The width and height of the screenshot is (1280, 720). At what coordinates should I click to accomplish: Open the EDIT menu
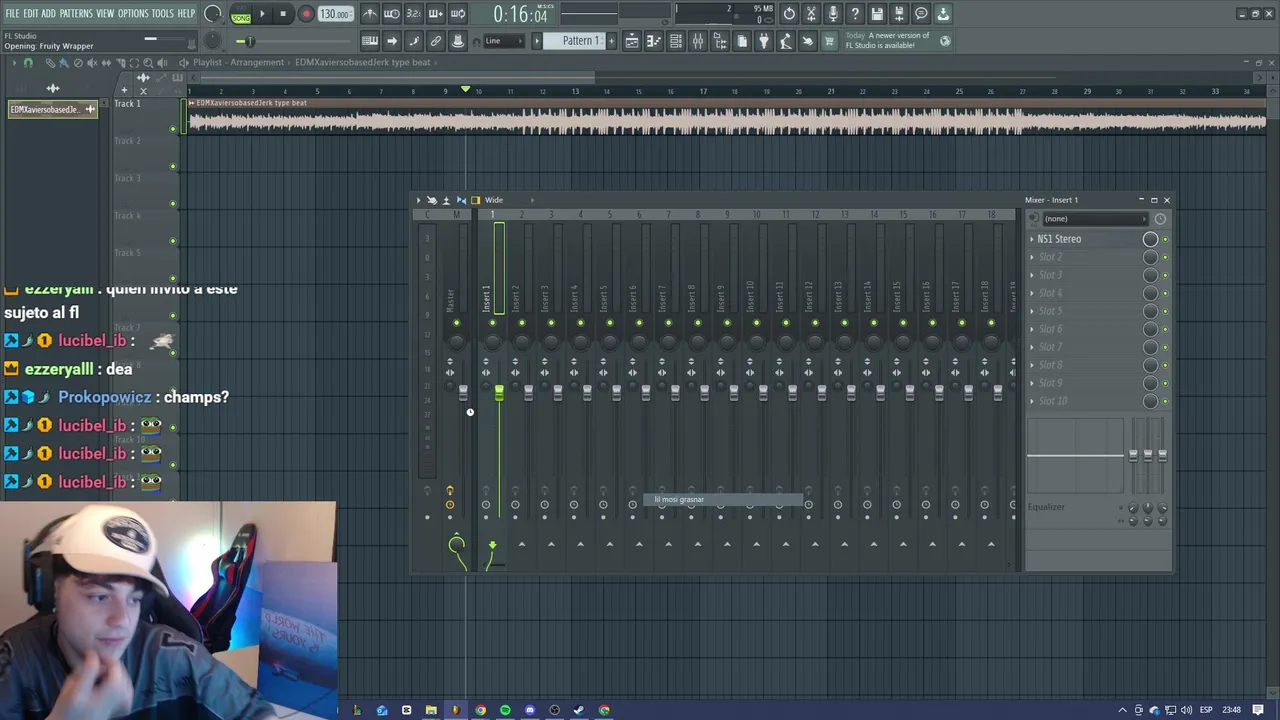(x=31, y=13)
